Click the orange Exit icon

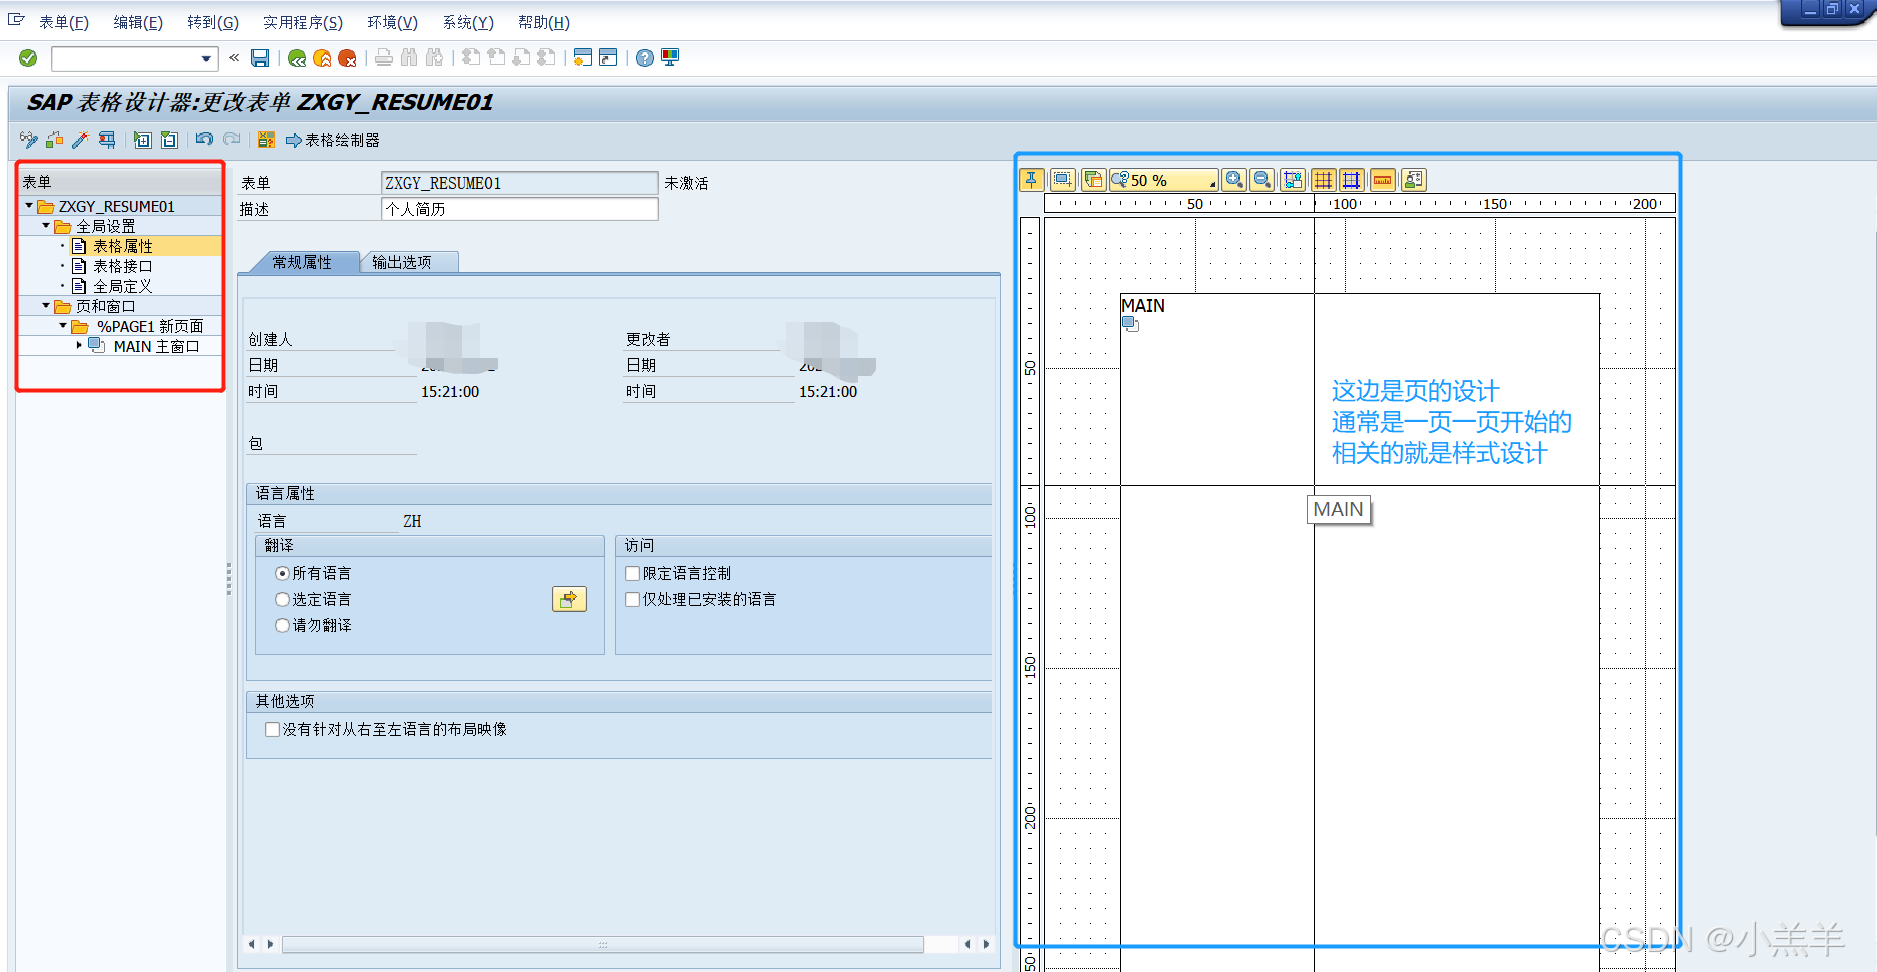coord(322,58)
